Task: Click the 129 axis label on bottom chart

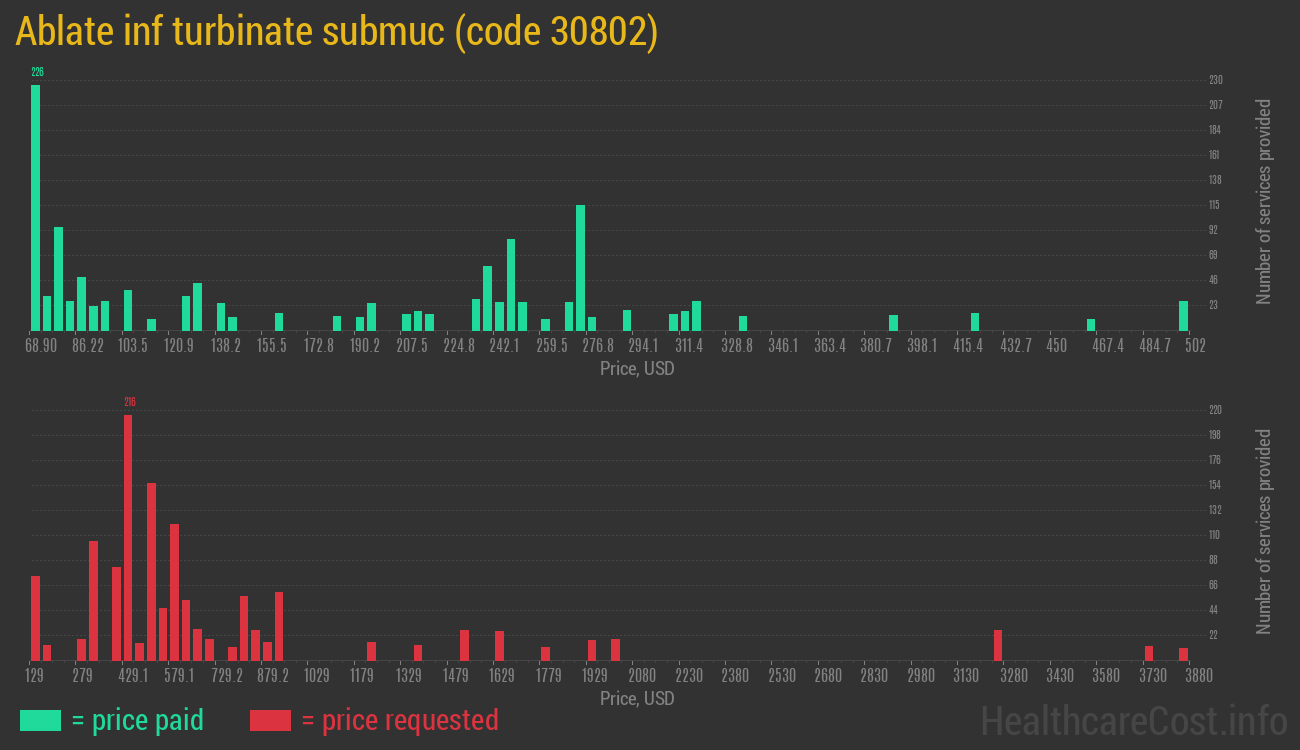Action: (36, 675)
